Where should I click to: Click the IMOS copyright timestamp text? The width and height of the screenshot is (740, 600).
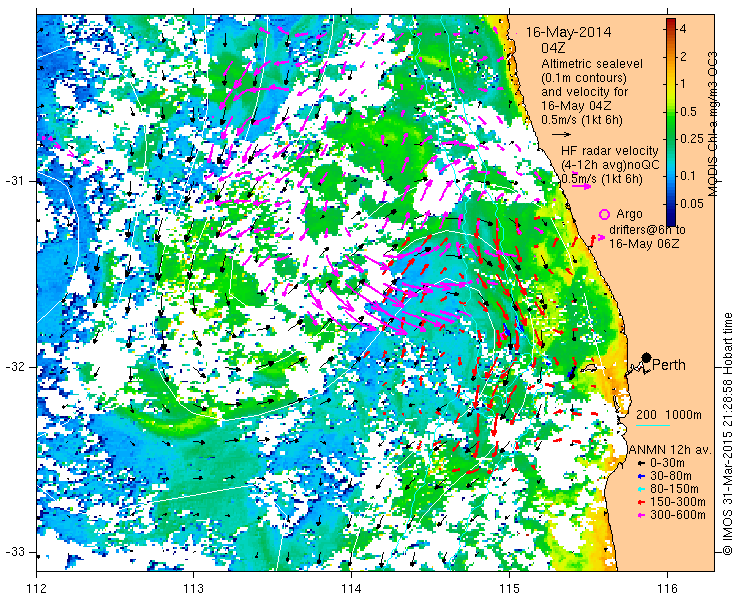[x=727, y=434]
